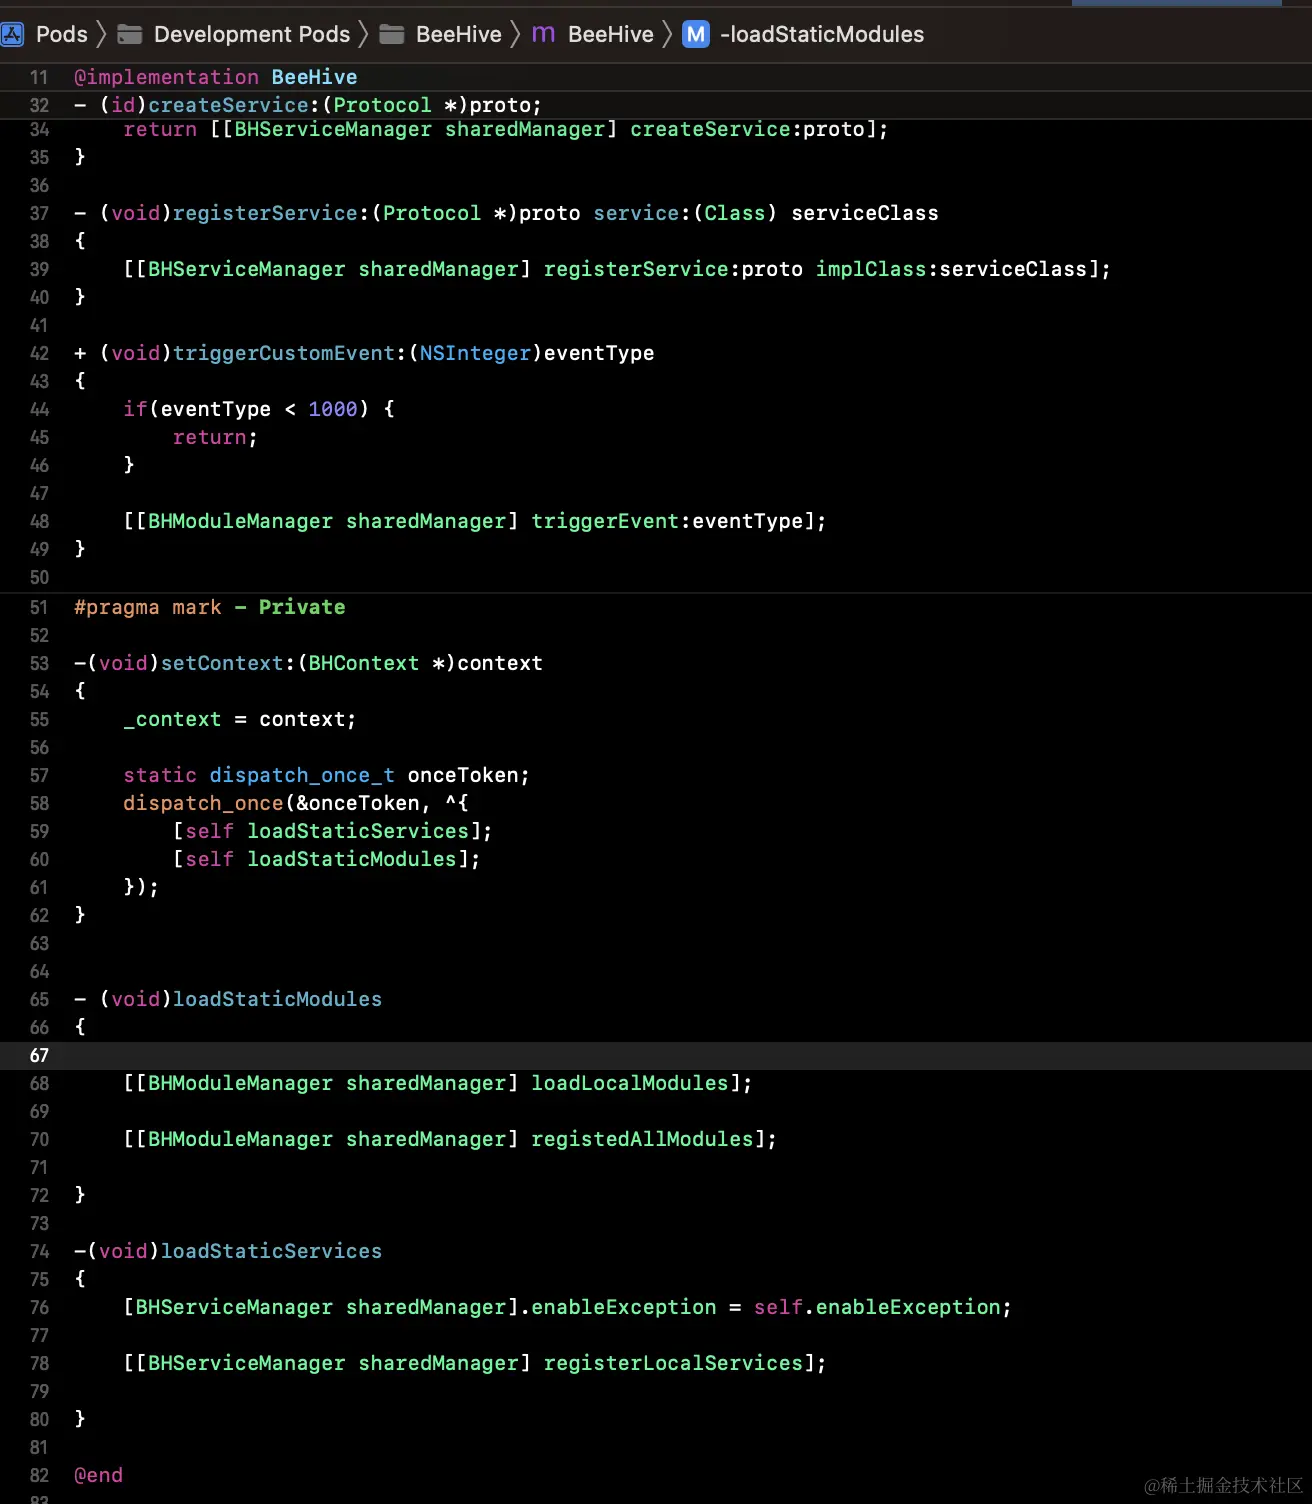Image resolution: width=1312 pixels, height=1504 pixels.
Task: Click 'implClass:serviceClass' argument
Action: point(951,269)
